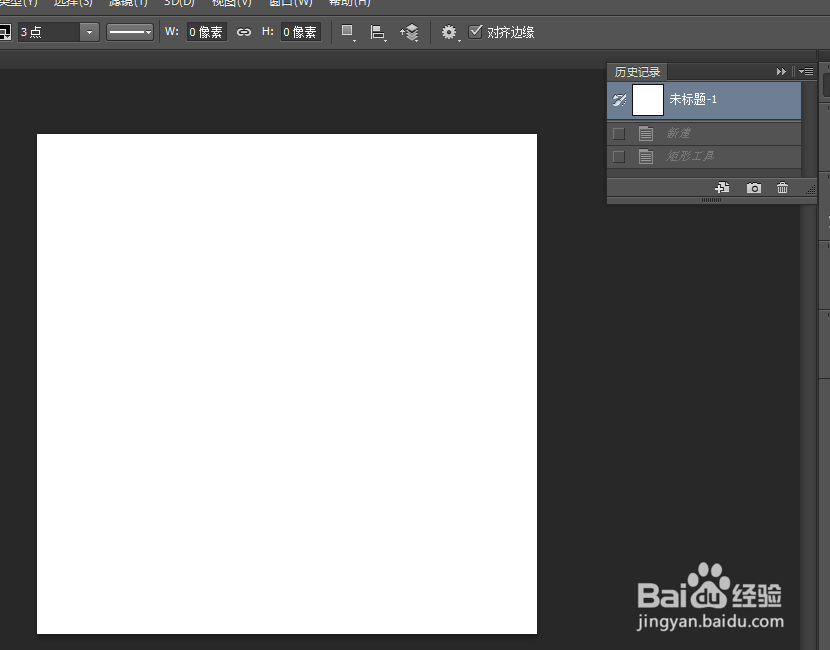Screen dimensions: 830x650
Task: Switch to the 历史记录 panel tab
Action: click(x=637, y=71)
